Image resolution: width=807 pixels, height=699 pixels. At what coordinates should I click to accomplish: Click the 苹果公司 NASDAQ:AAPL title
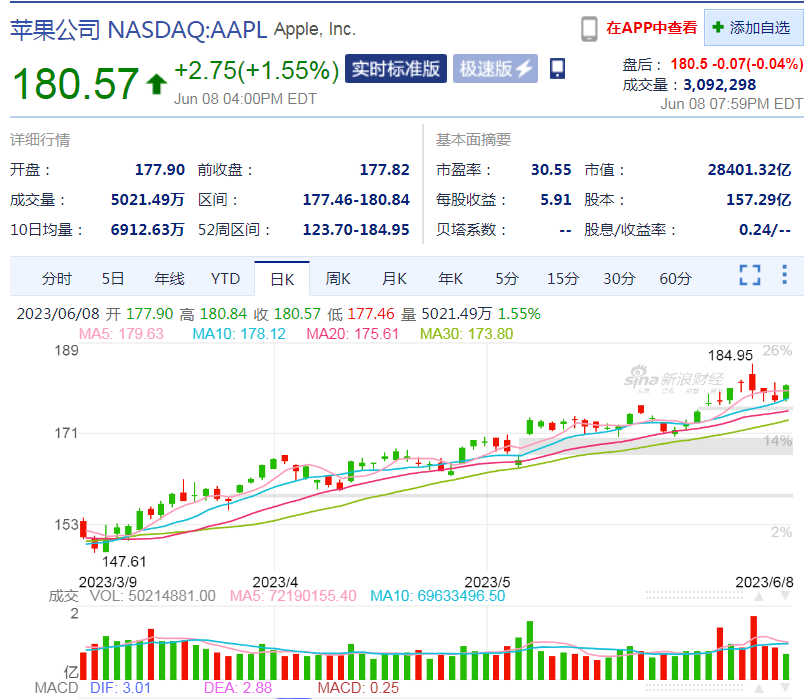pos(138,30)
